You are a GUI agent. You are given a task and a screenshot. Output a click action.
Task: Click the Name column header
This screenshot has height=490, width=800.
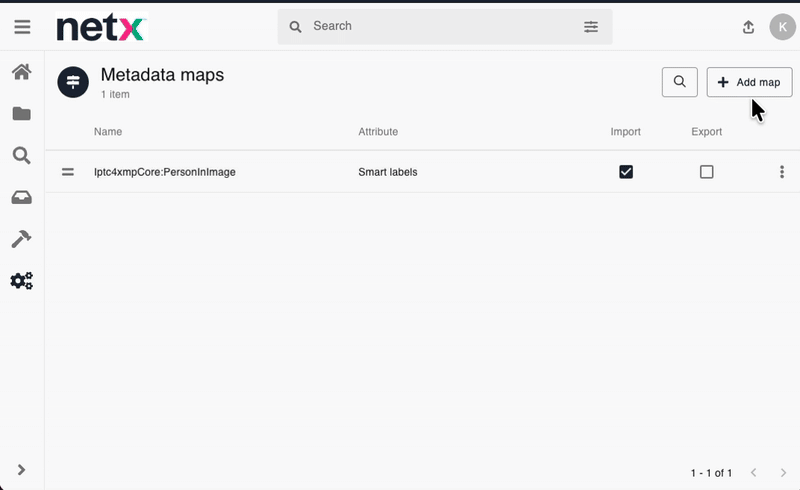108,132
